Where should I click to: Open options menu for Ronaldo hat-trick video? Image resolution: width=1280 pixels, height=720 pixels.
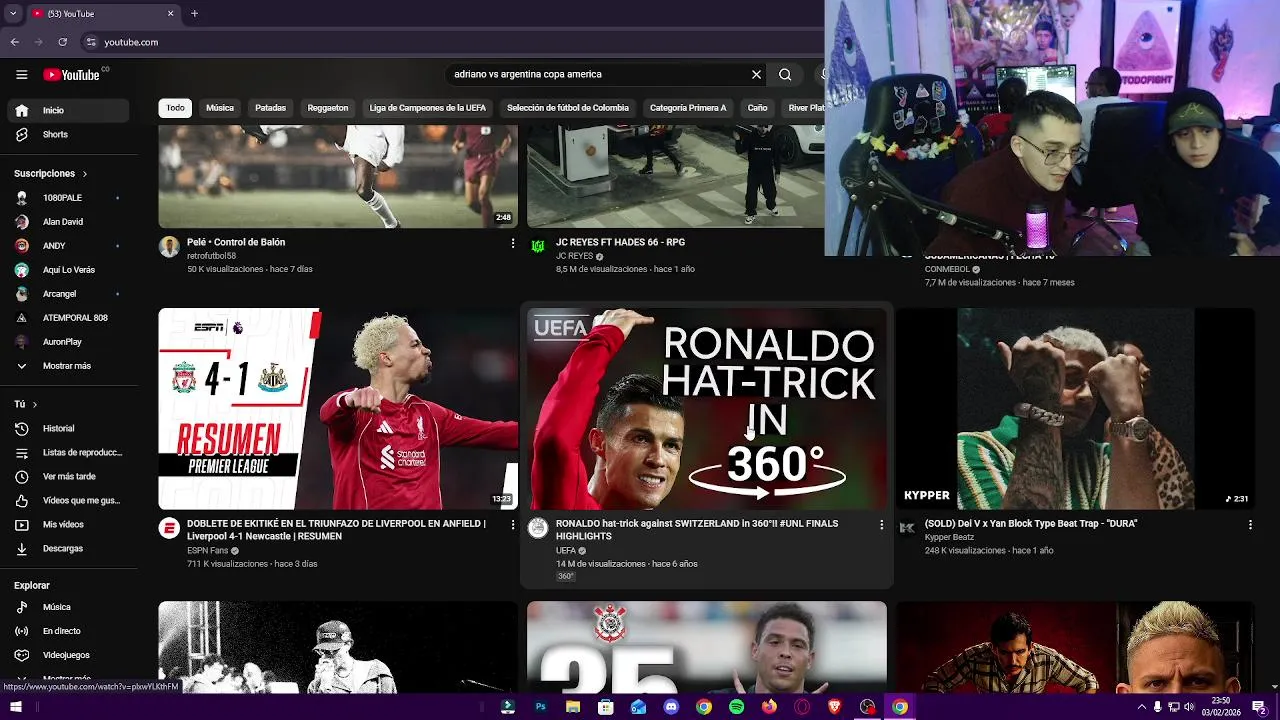click(881, 524)
